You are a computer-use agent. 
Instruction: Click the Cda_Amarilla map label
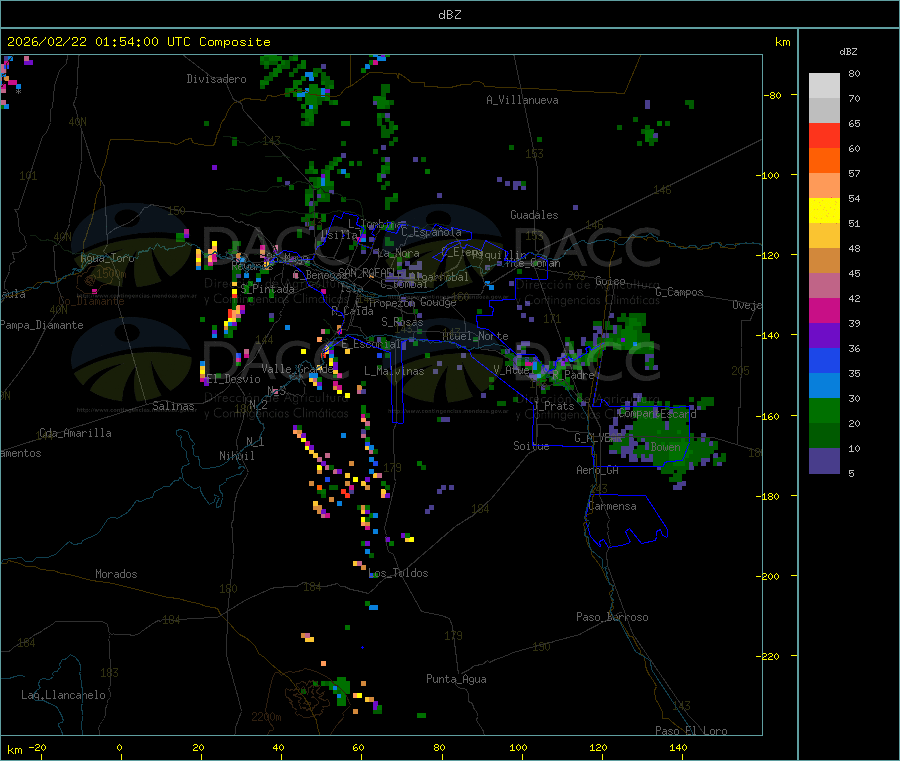tap(75, 433)
